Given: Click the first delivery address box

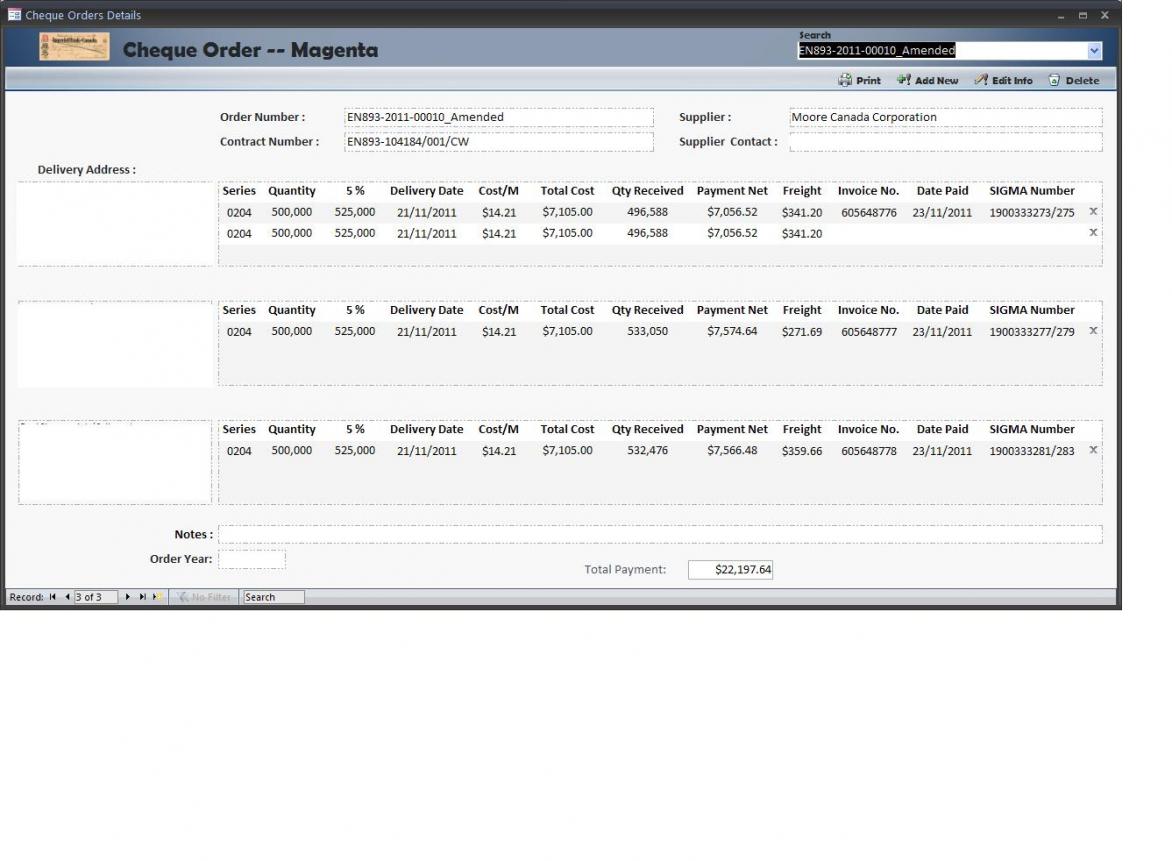Looking at the screenshot, I should (115, 223).
